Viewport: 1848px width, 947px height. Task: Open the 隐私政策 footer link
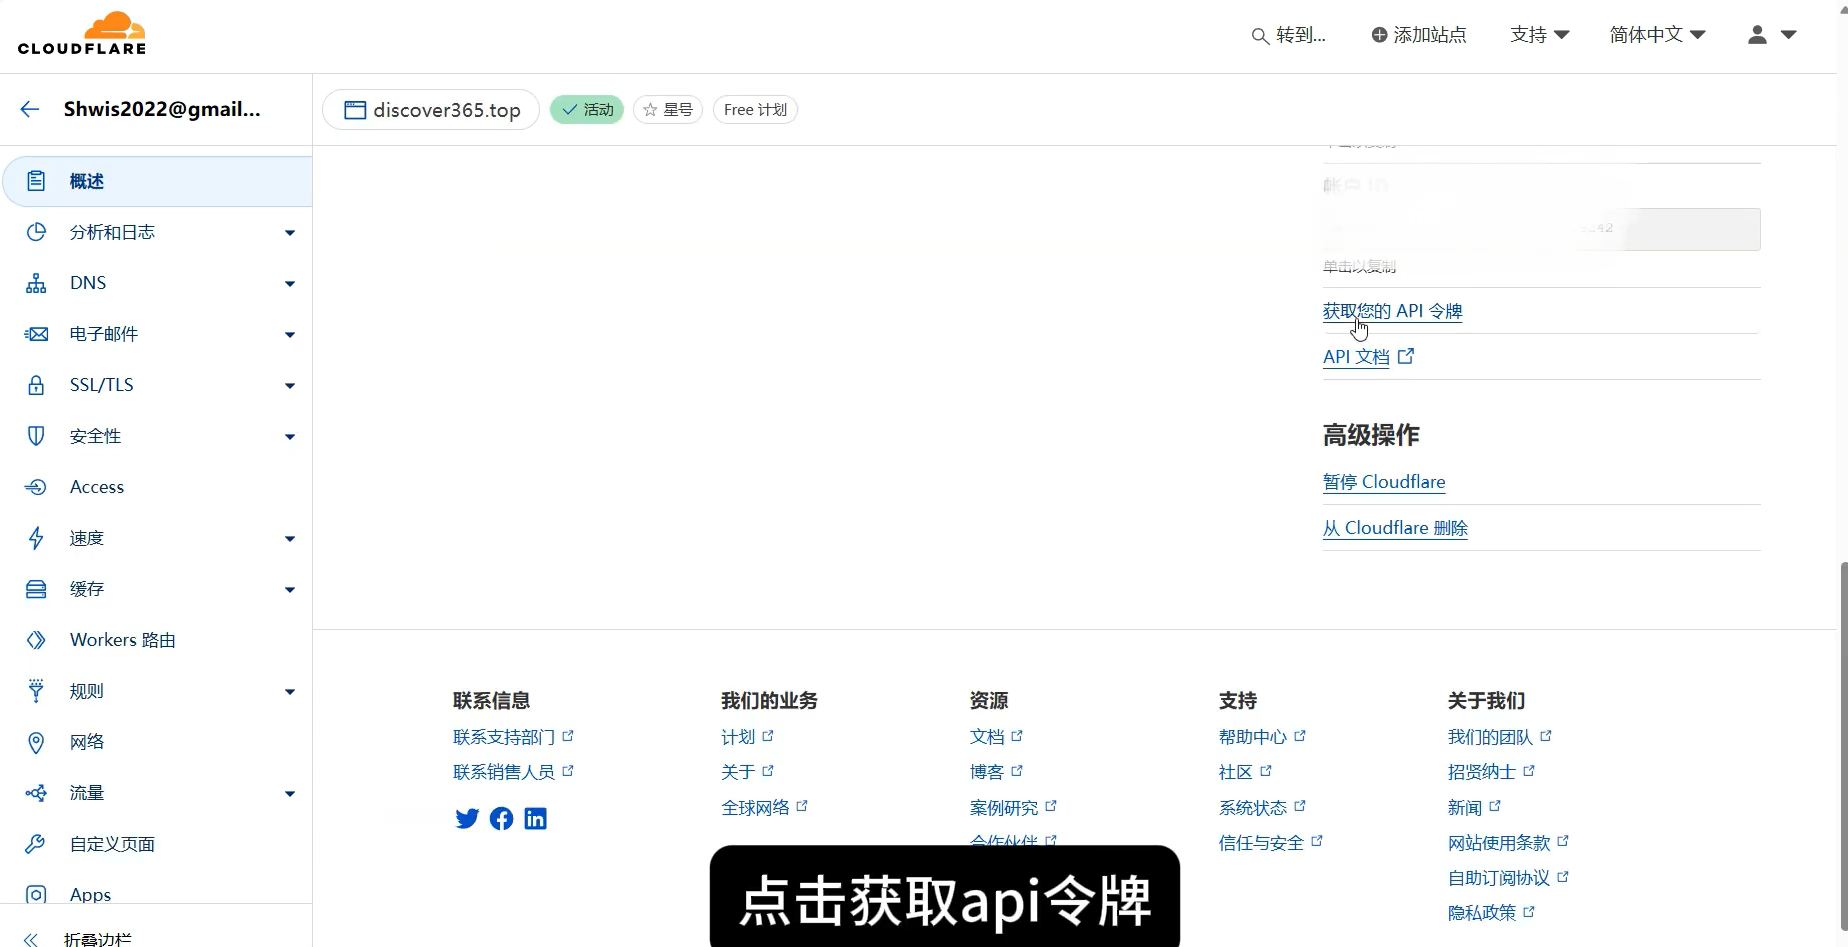[x=1491, y=913]
